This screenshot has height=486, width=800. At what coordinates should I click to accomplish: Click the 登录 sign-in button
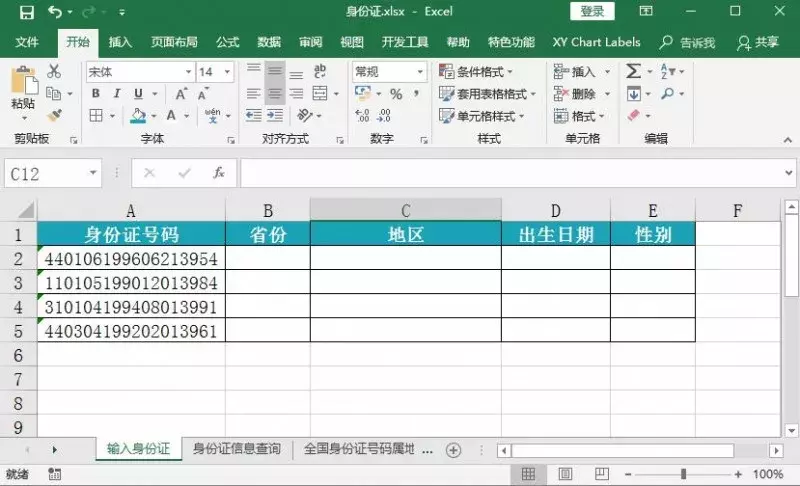[592, 11]
